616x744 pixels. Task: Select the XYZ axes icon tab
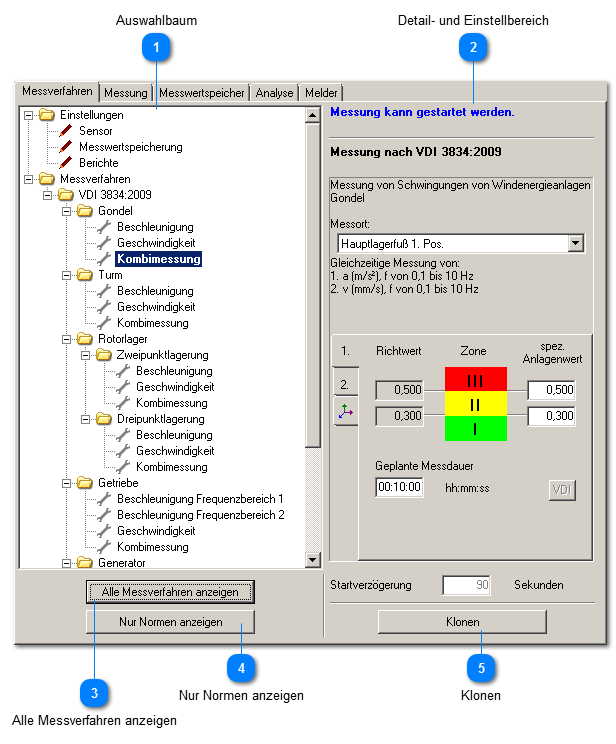click(x=345, y=411)
